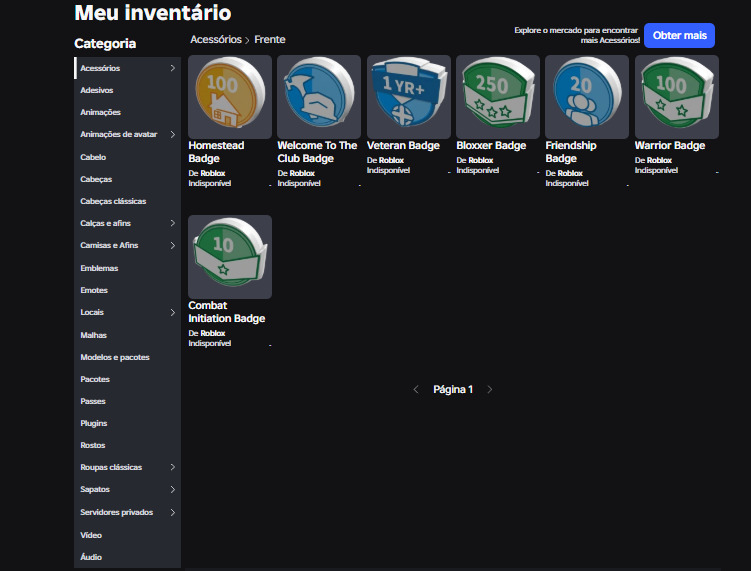Open Roblox creator link under Veteran Badge
The image size is (751, 571).
pyautogui.click(x=391, y=160)
